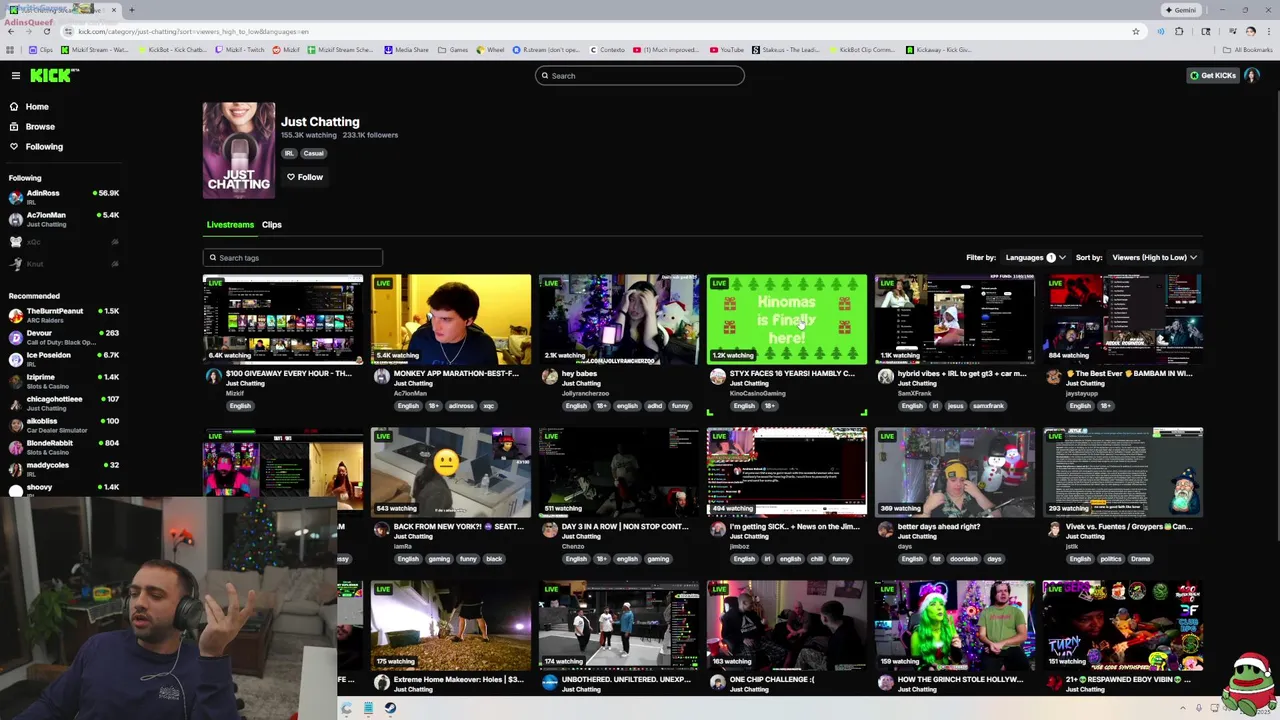1280x720 pixels.
Task: Reload the page in browser
Action: point(46,31)
